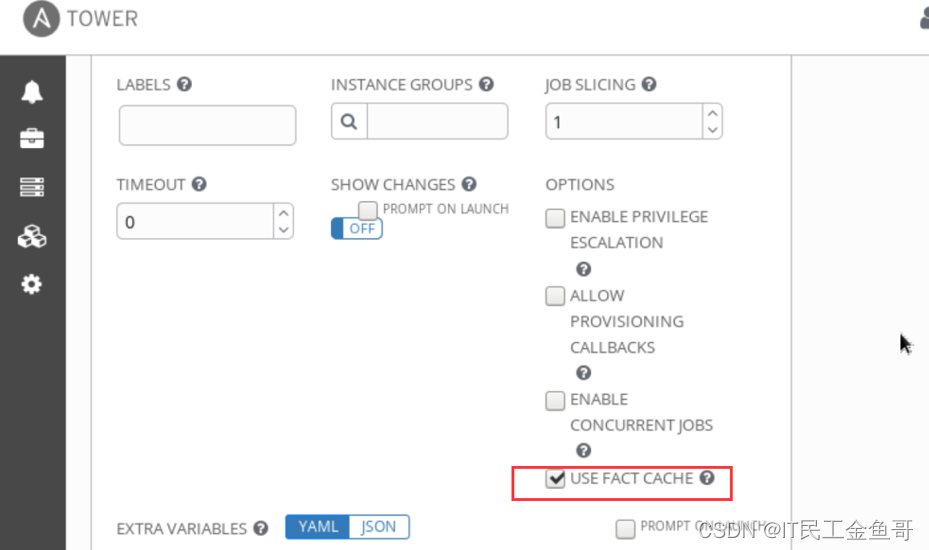Click the Ansible Tower logo
The width and height of the screenshot is (929, 550).
41,18
